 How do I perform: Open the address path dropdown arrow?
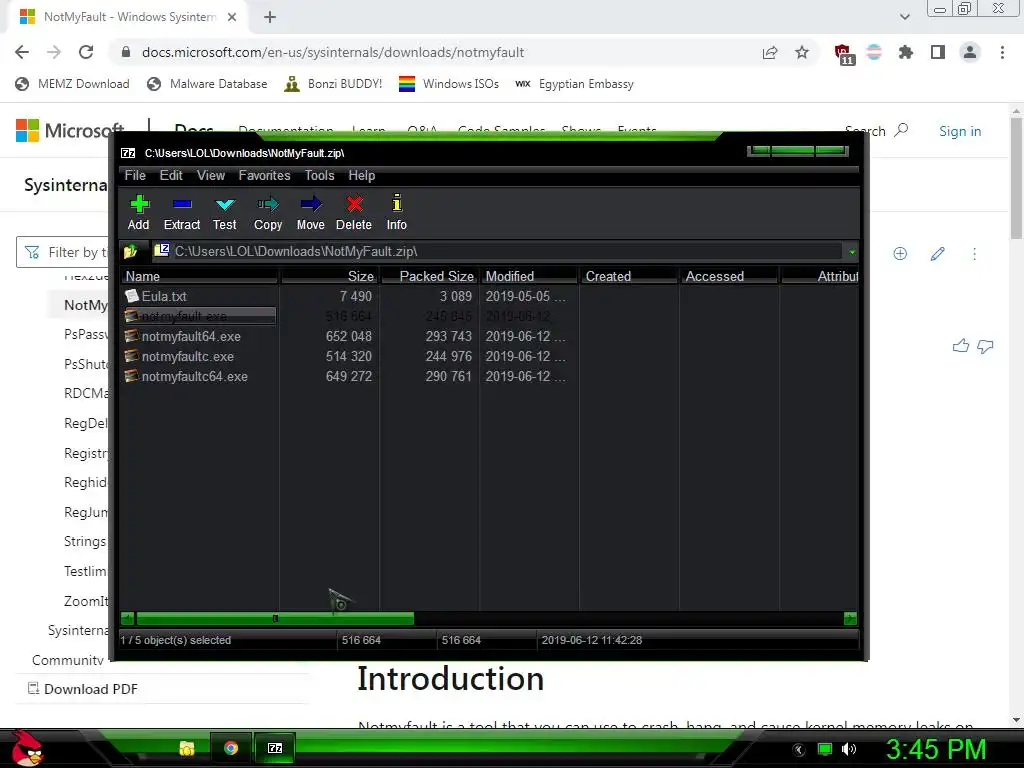pyautogui.click(x=852, y=252)
